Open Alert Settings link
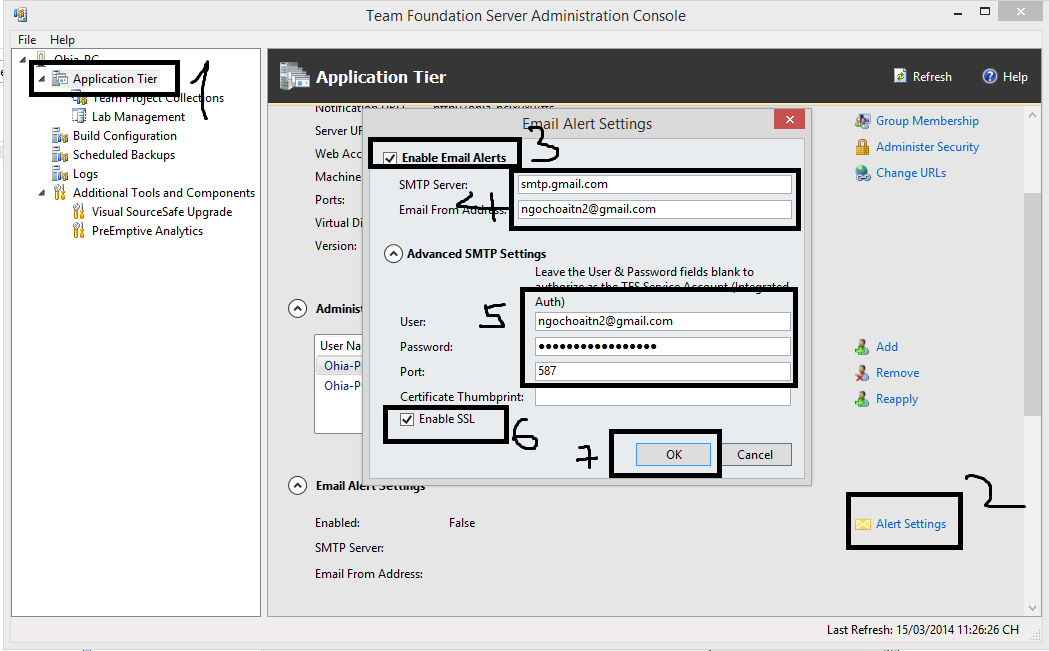Screen dimensions: 1049x651 tap(911, 524)
